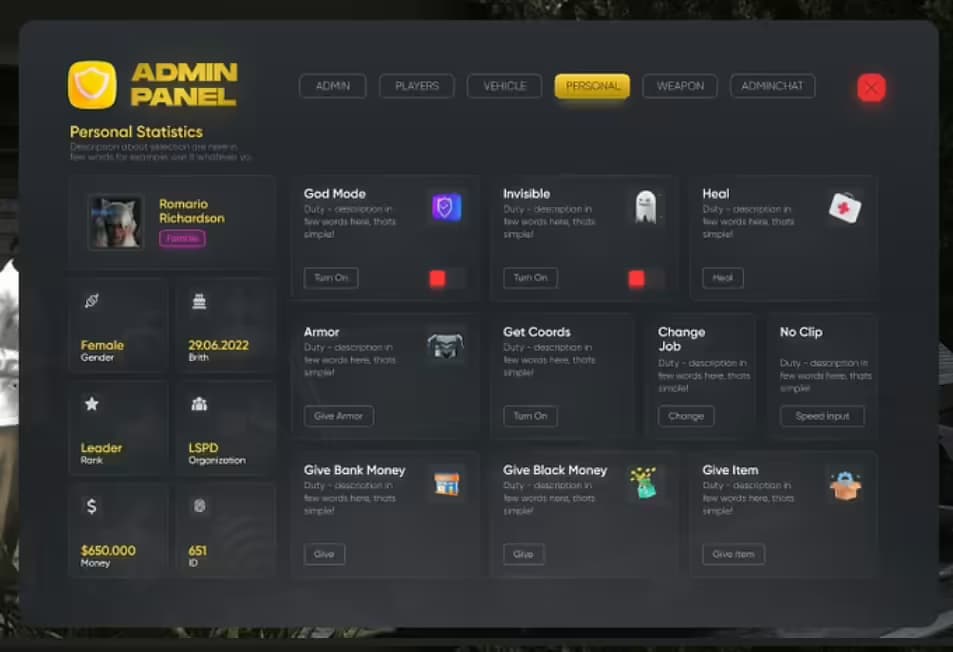Click the calendar icon above the birth date
The width and height of the screenshot is (953, 652).
tap(198, 300)
